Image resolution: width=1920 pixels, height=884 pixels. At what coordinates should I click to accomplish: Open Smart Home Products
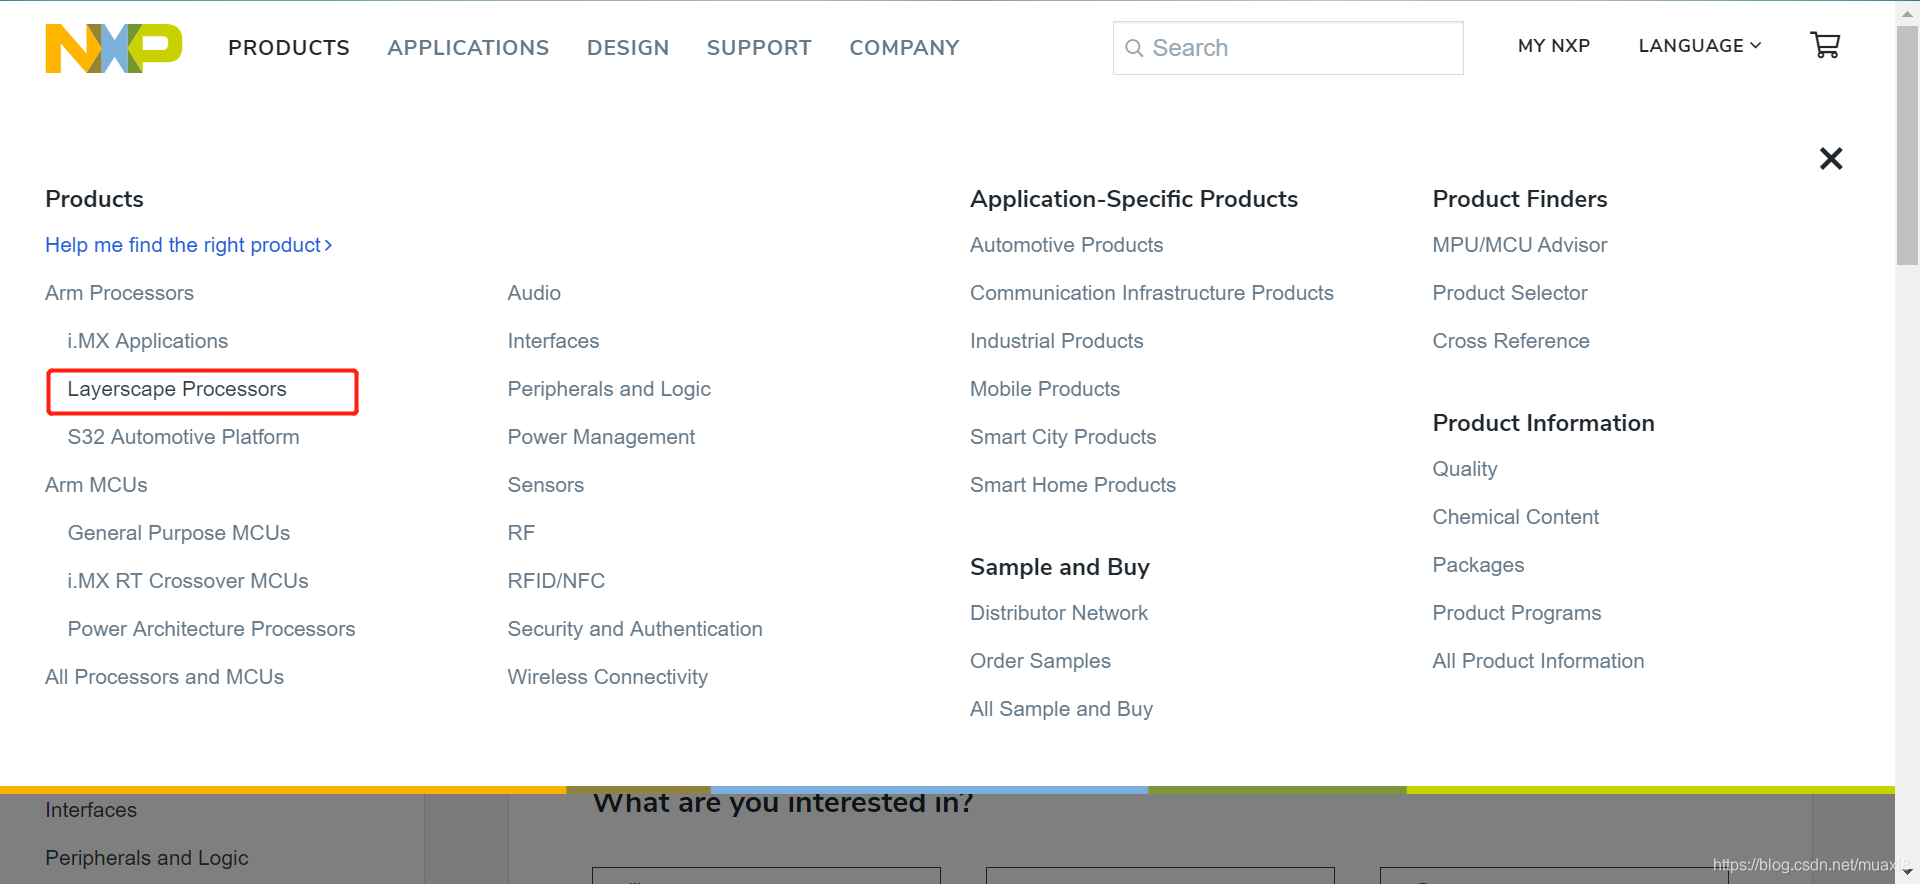click(1072, 485)
